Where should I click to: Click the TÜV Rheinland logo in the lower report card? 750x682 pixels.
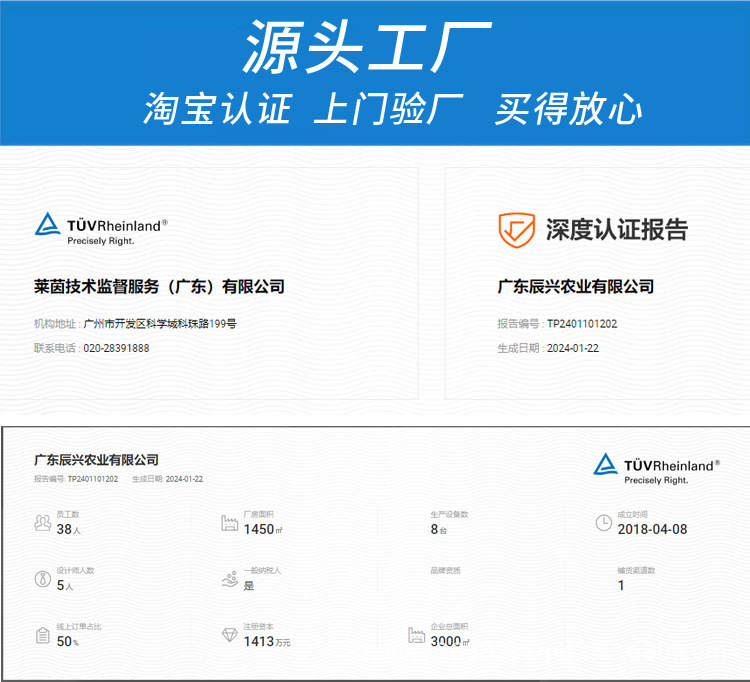click(x=656, y=469)
